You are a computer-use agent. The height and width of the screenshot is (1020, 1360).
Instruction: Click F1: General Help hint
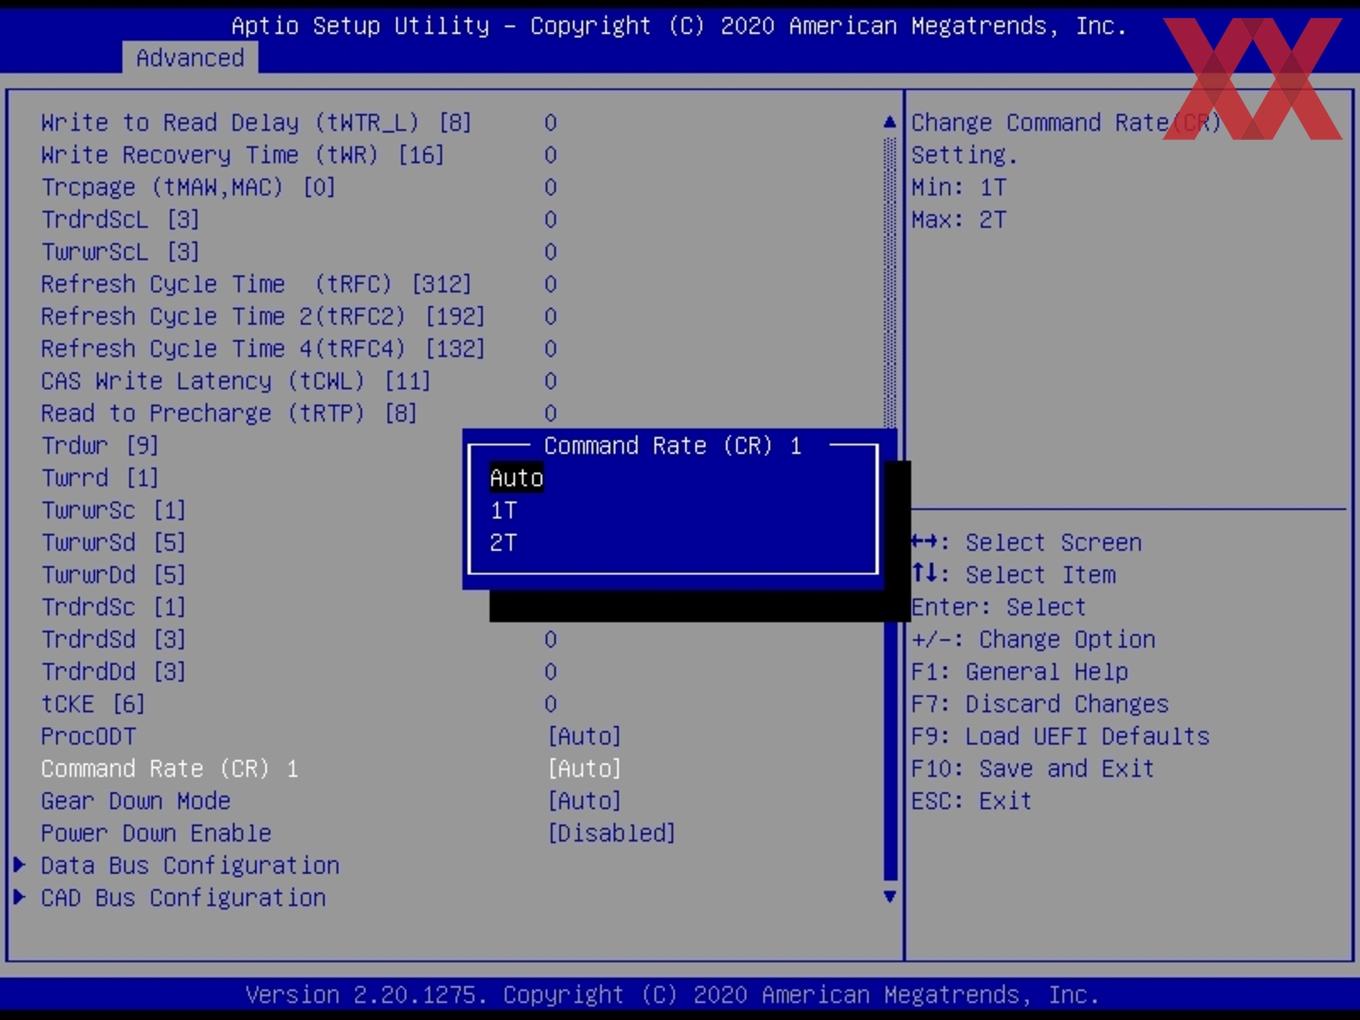[1019, 672]
